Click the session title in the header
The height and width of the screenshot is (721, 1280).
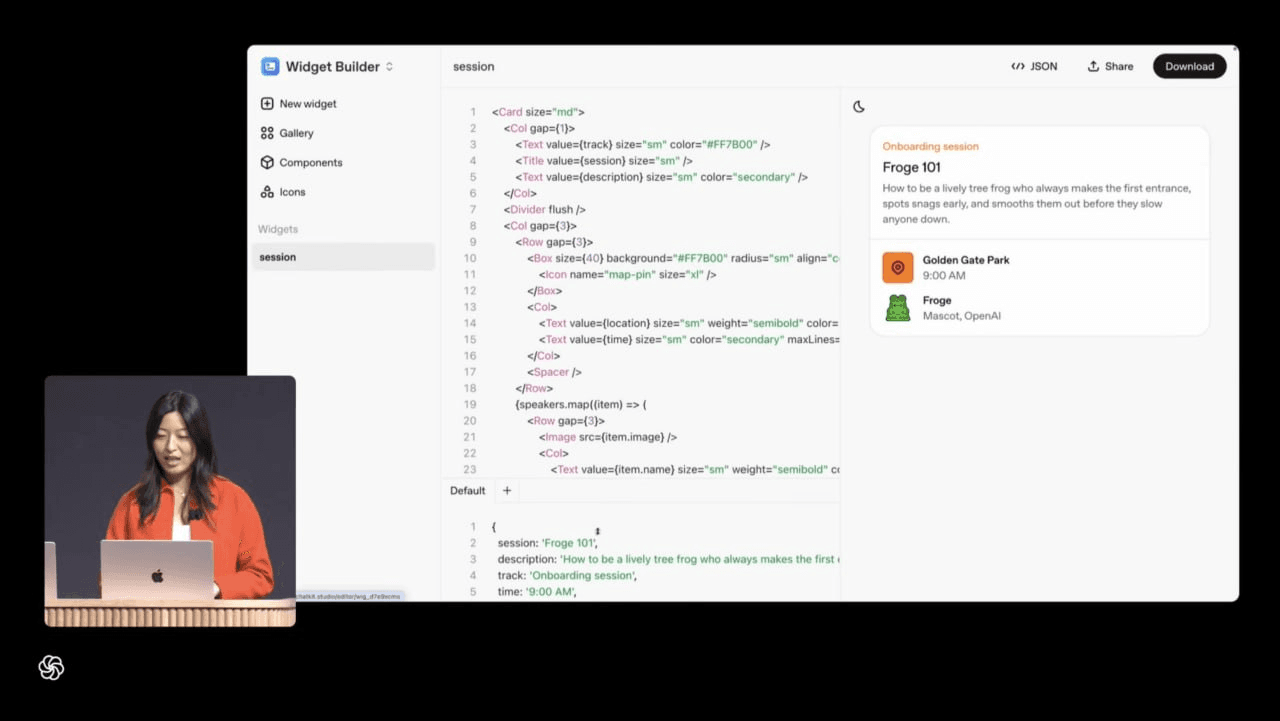[x=474, y=67]
